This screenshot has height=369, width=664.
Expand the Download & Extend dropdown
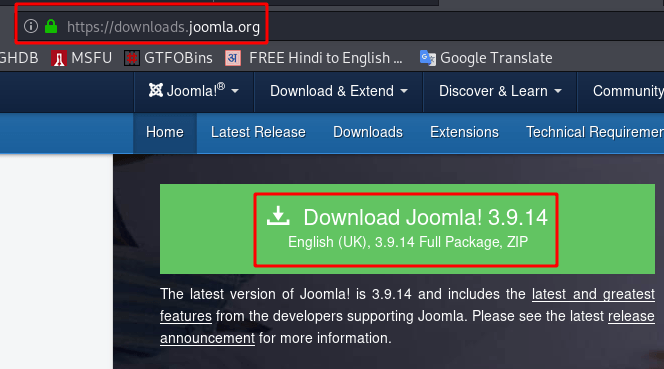pyautogui.click(x=339, y=91)
